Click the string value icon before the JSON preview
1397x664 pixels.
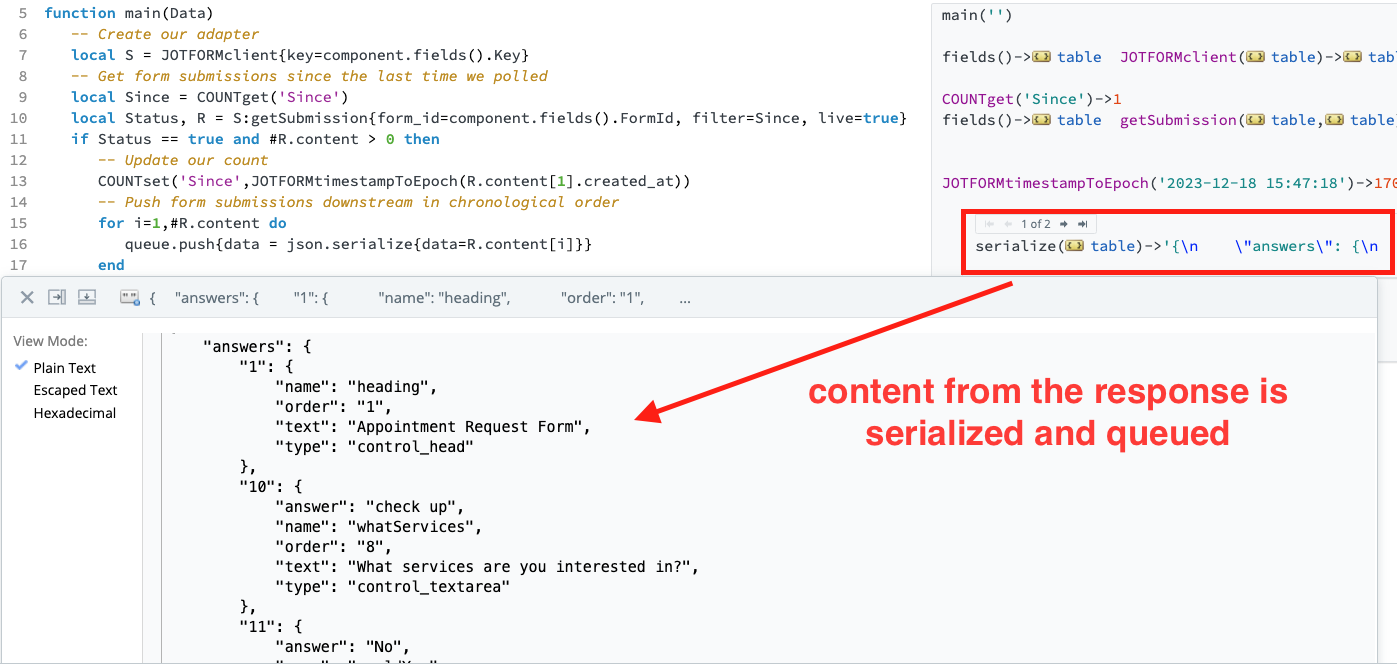click(x=129, y=297)
